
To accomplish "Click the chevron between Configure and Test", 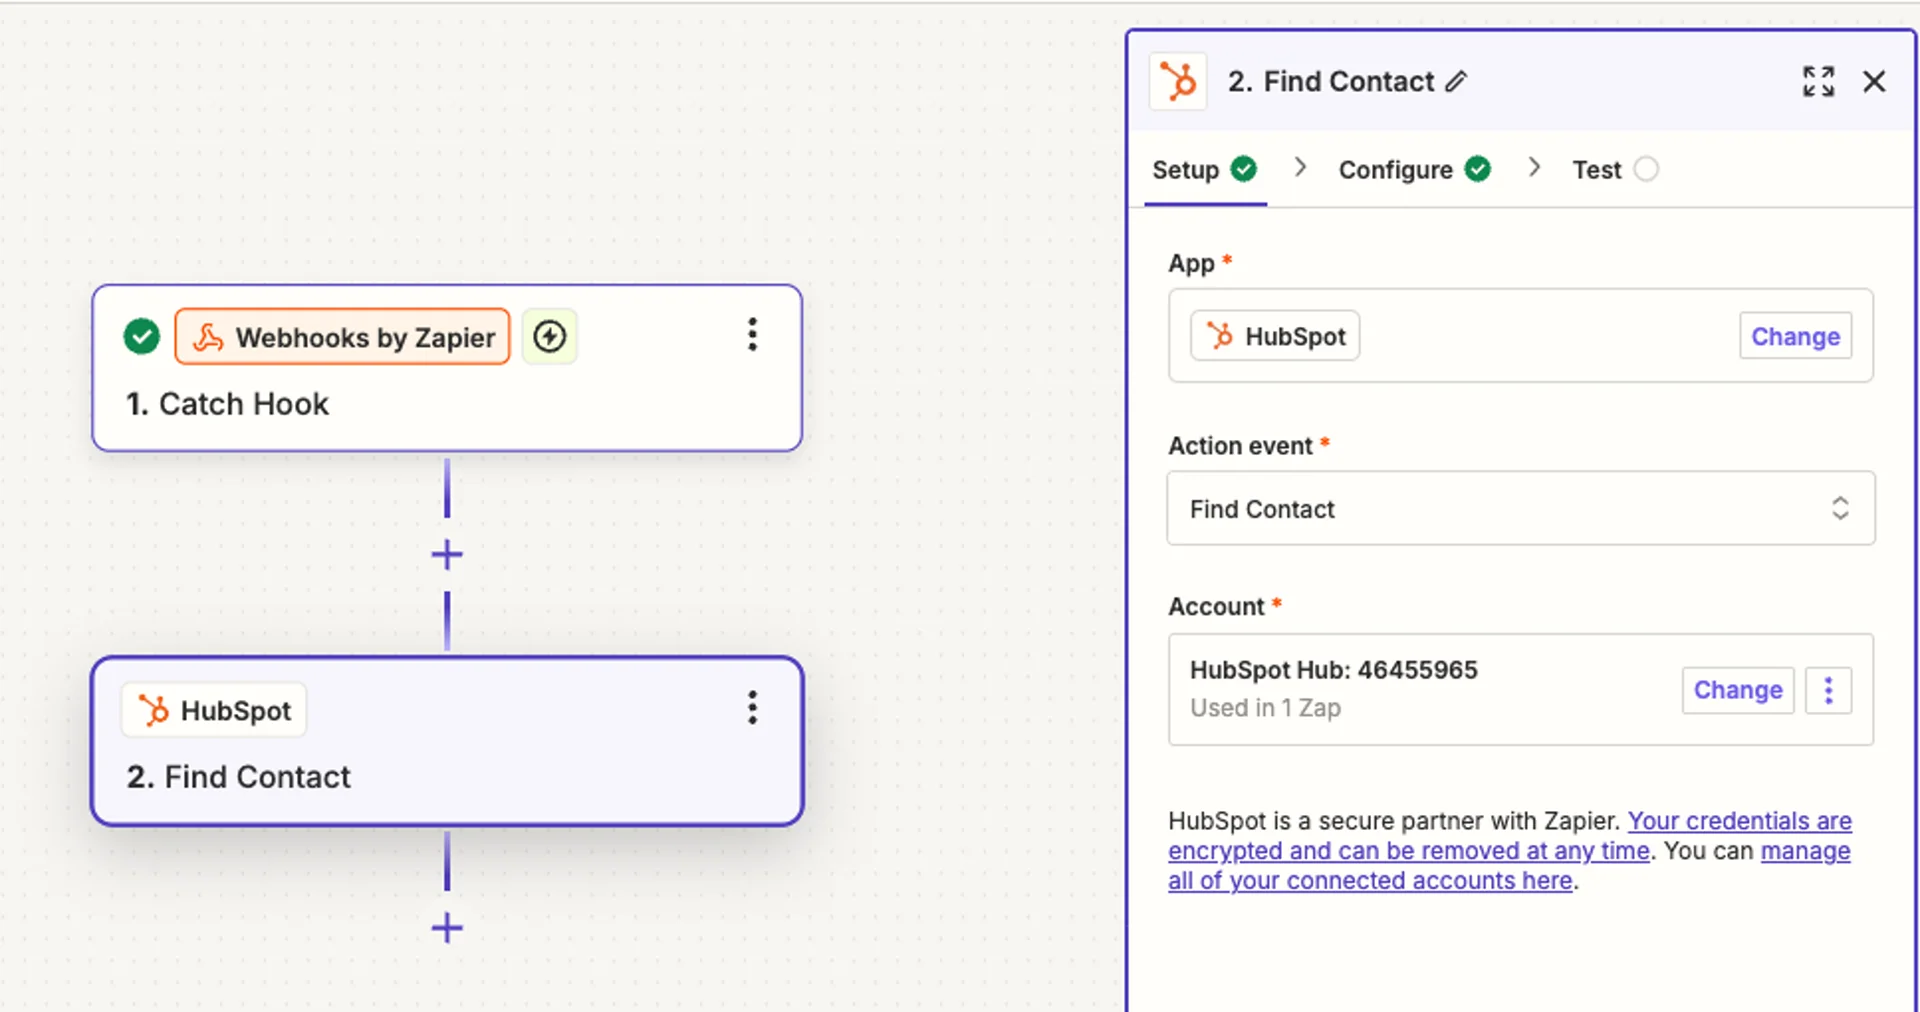I will point(1534,168).
